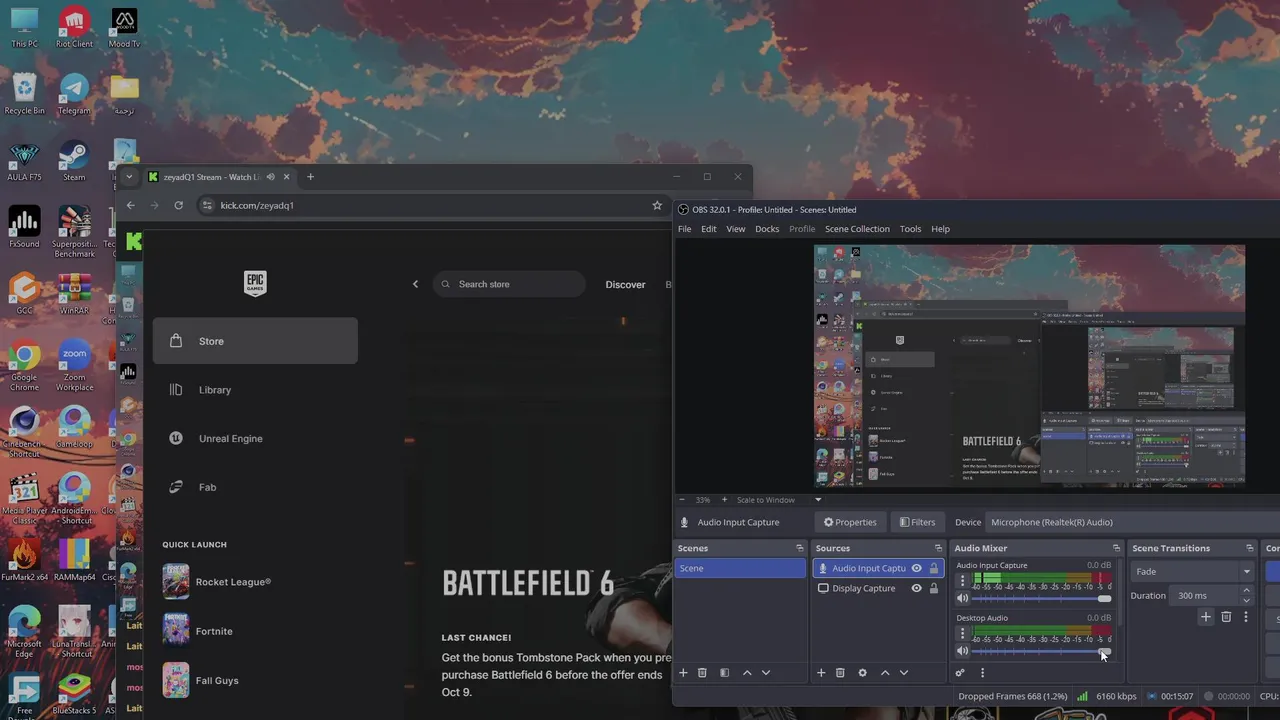Click Properties button in OBS source toolbar
Viewport: 1280px width, 720px height.
tap(850, 522)
